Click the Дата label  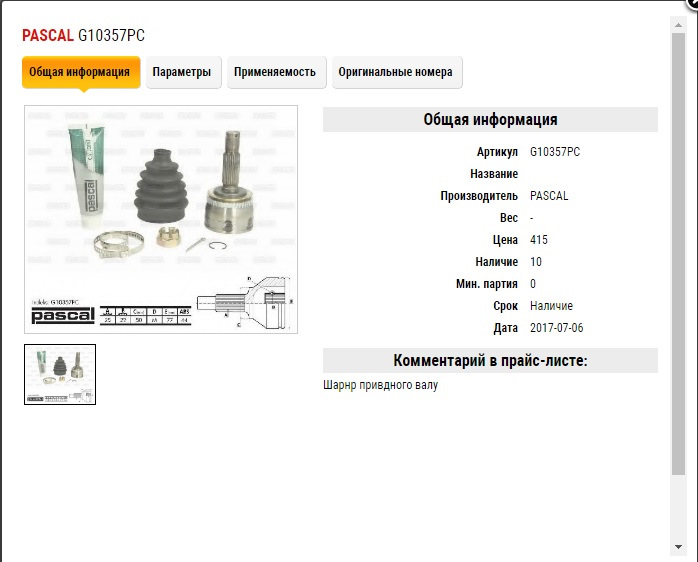(x=506, y=328)
